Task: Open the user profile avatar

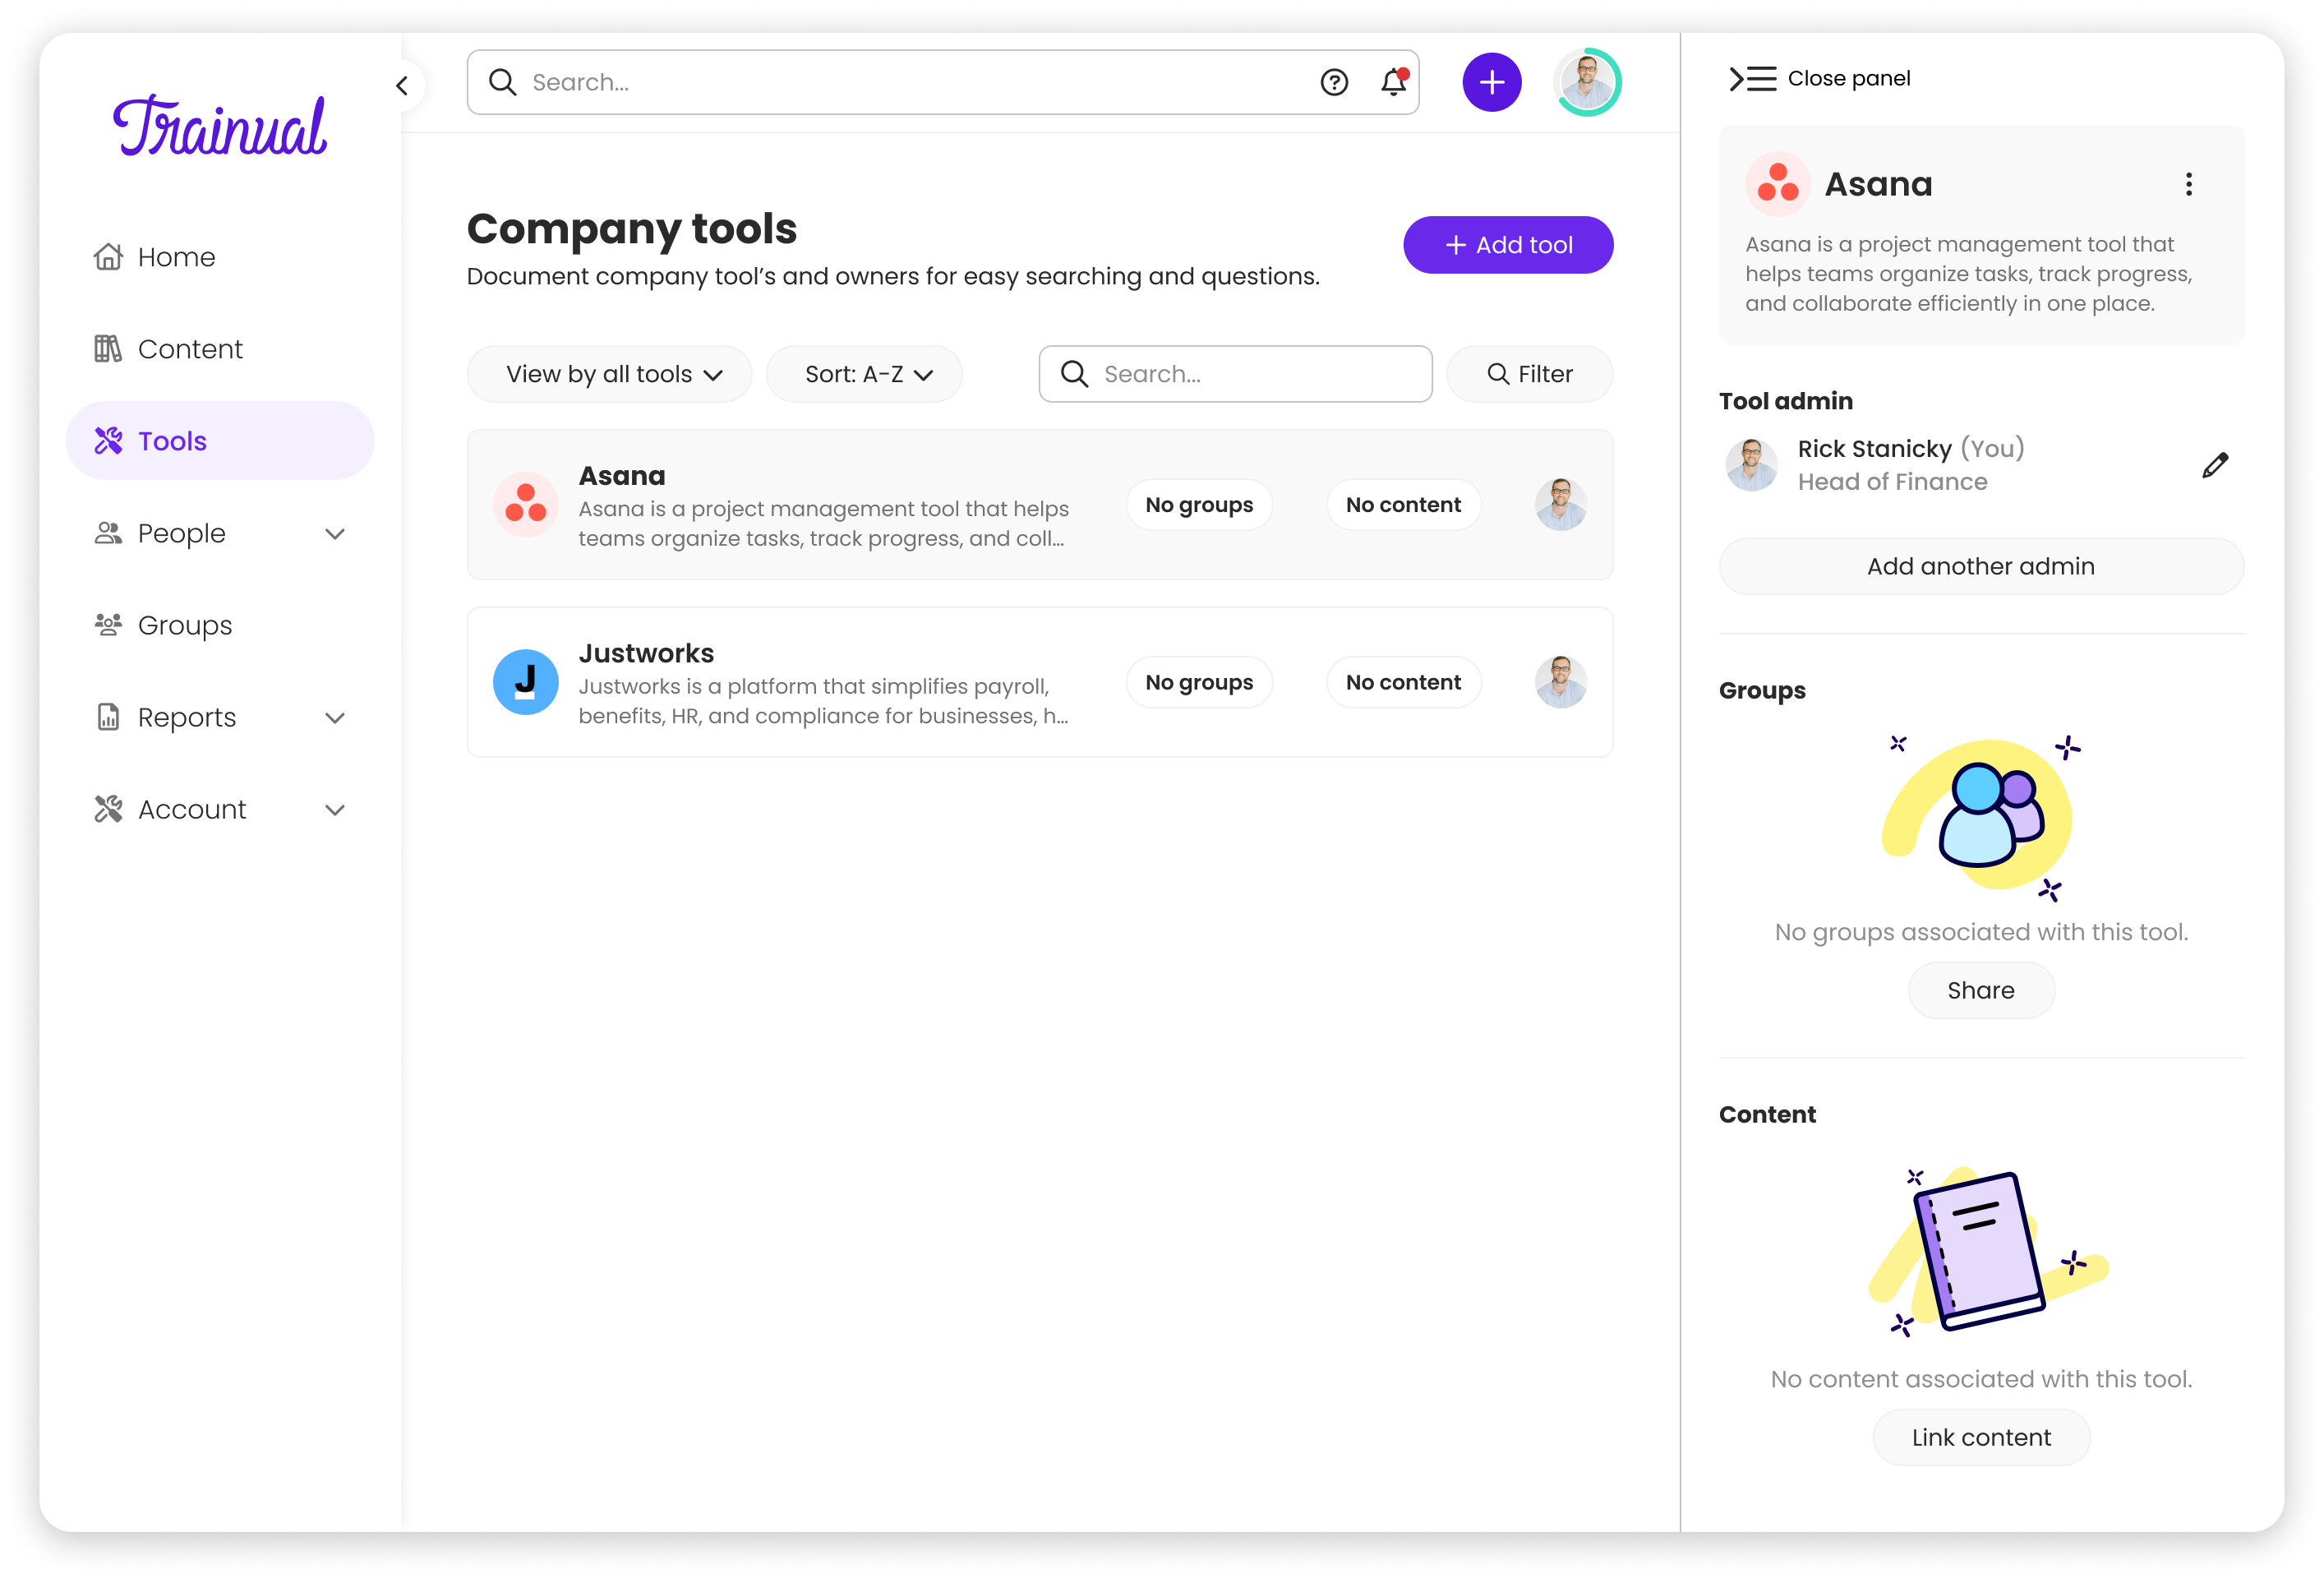Action: click(1587, 82)
